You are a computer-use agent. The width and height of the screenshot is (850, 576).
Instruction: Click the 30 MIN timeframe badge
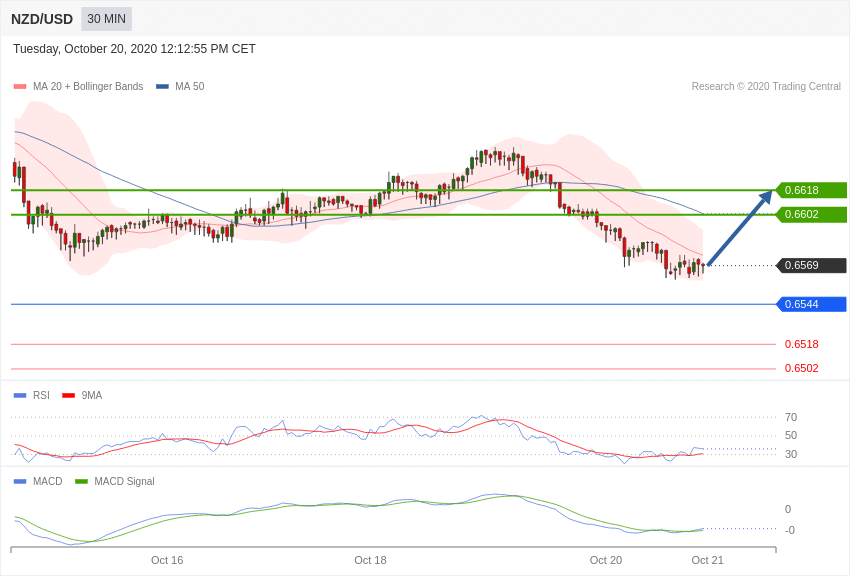[x=106, y=19]
